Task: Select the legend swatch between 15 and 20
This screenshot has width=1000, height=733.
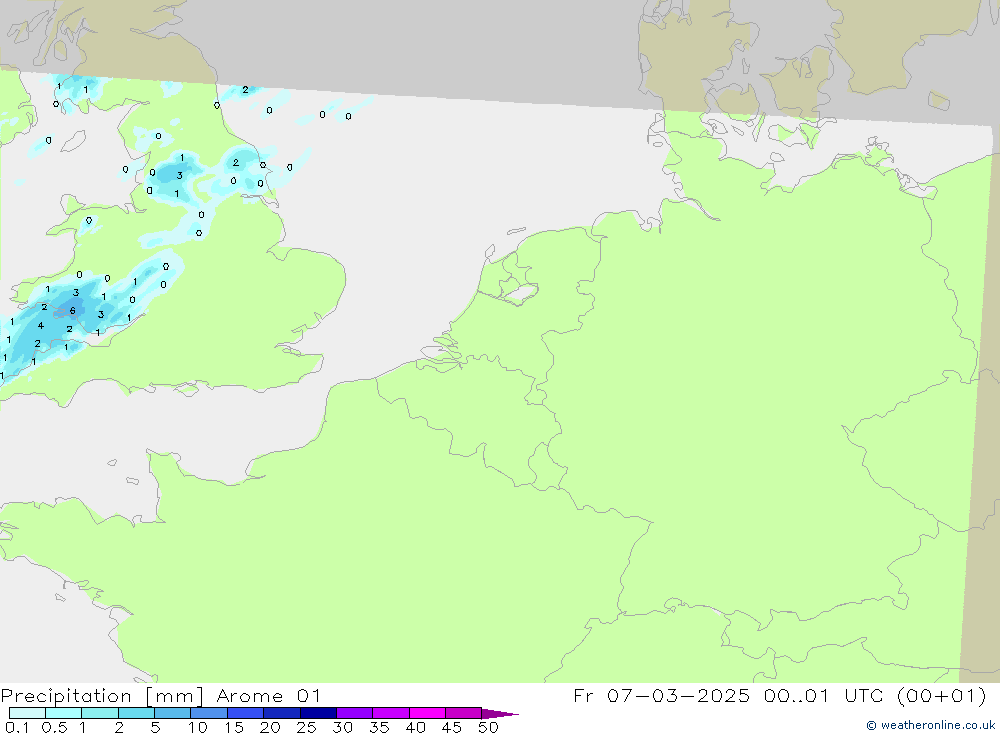Action: pyautogui.click(x=246, y=713)
